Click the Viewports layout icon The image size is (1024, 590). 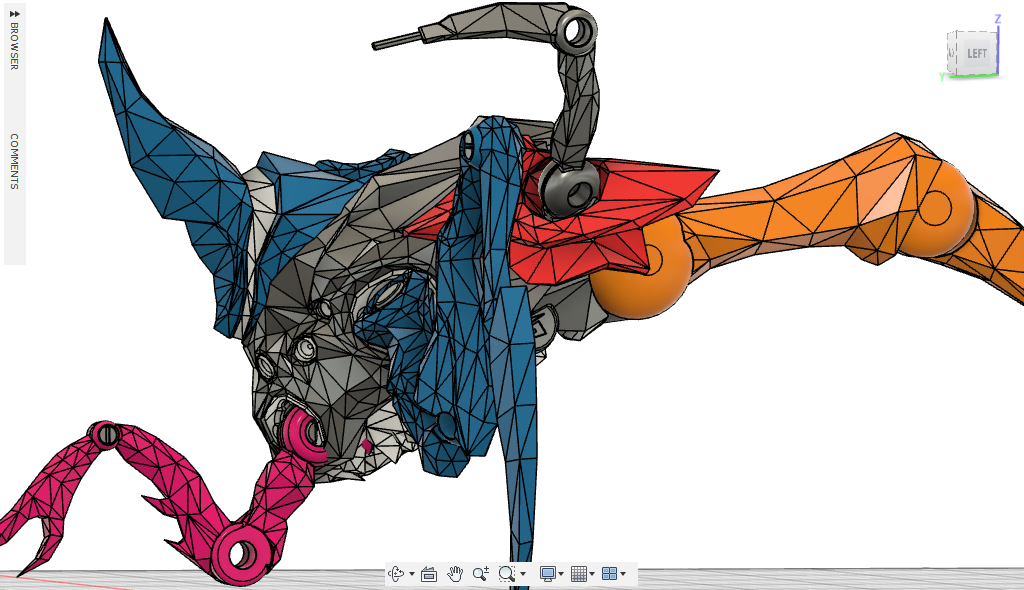609,573
